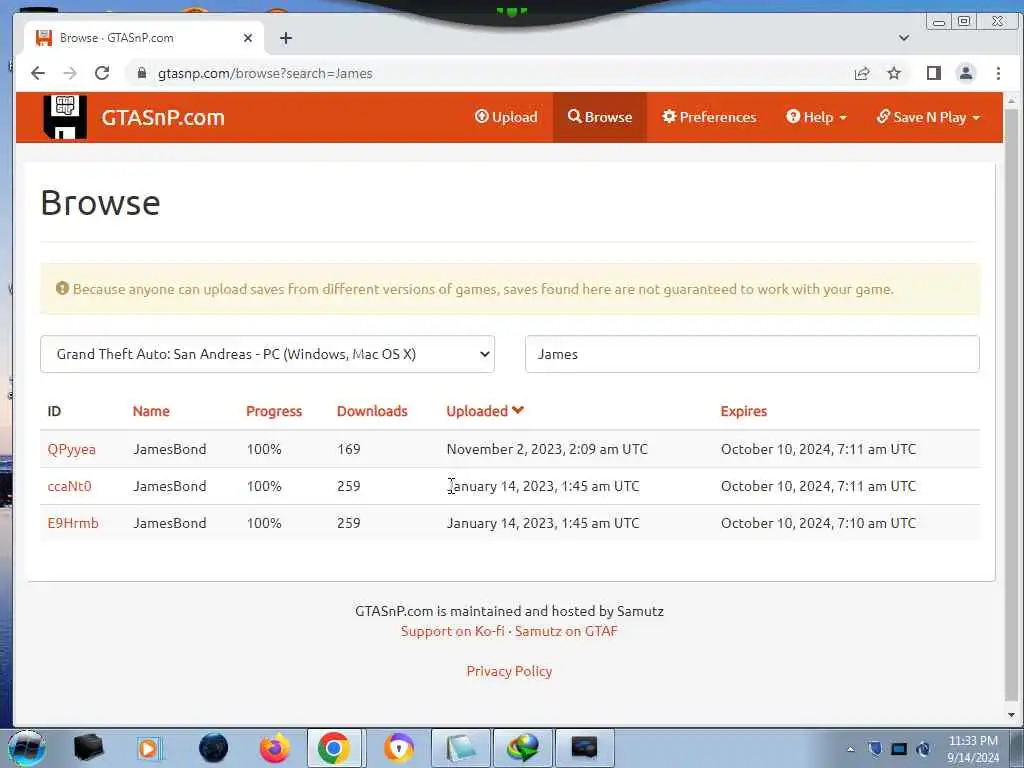This screenshot has width=1024, height=768.
Task: Click the scrollbar down arrow
Action: [1012, 714]
